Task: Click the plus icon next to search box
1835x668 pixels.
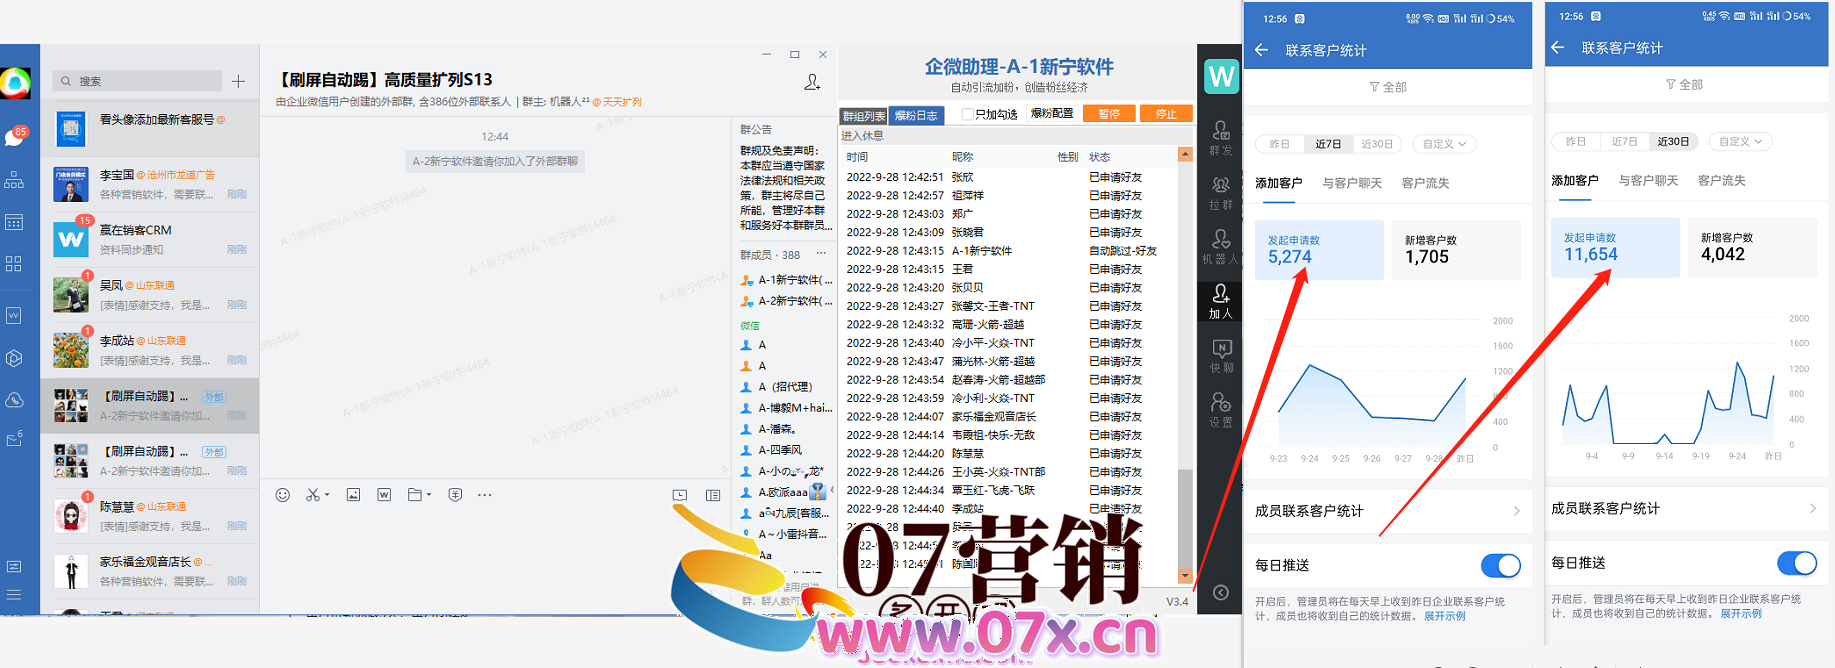Action: coord(238,81)
